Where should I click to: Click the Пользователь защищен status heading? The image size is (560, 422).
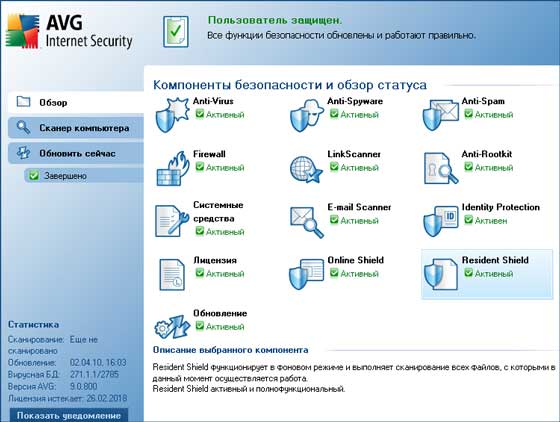(x=275, y=20)
